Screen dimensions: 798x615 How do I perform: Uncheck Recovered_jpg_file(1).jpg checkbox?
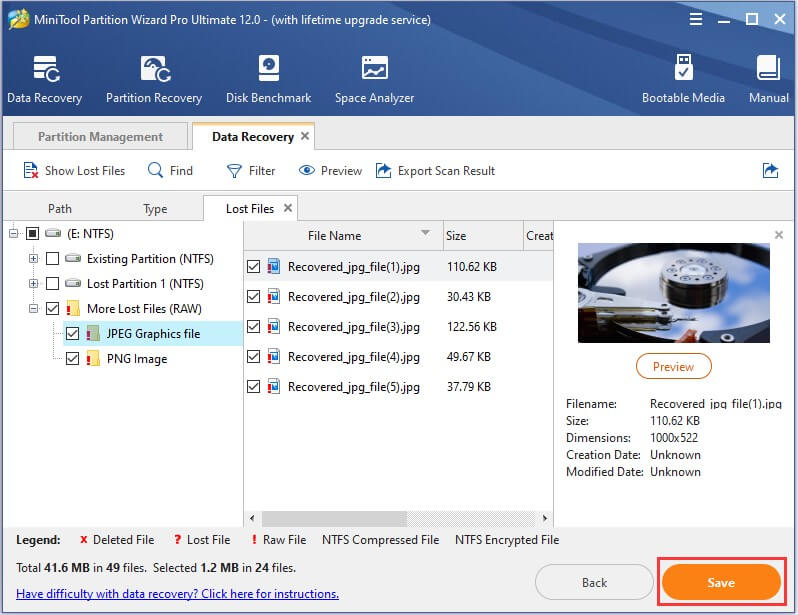(253, 266)
